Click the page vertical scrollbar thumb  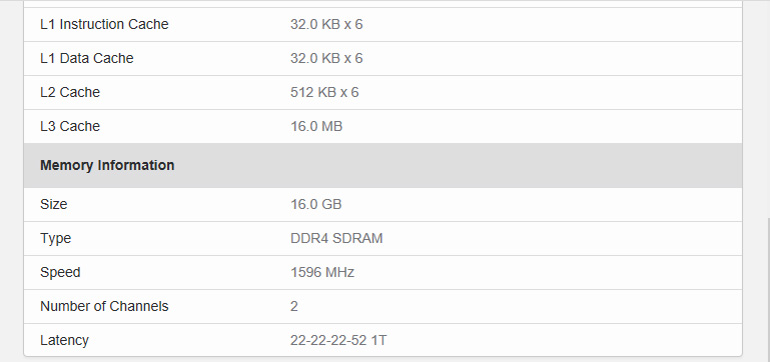click(768, 290)
